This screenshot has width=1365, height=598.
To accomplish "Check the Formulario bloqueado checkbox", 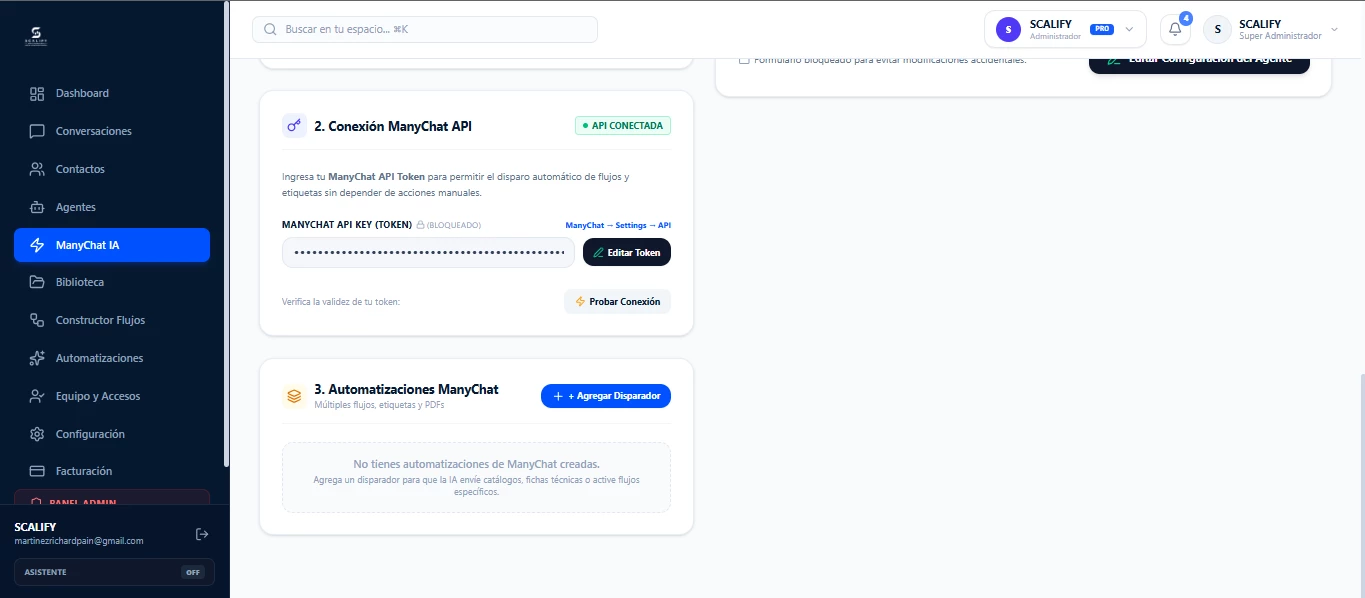I will pos(744,60).
